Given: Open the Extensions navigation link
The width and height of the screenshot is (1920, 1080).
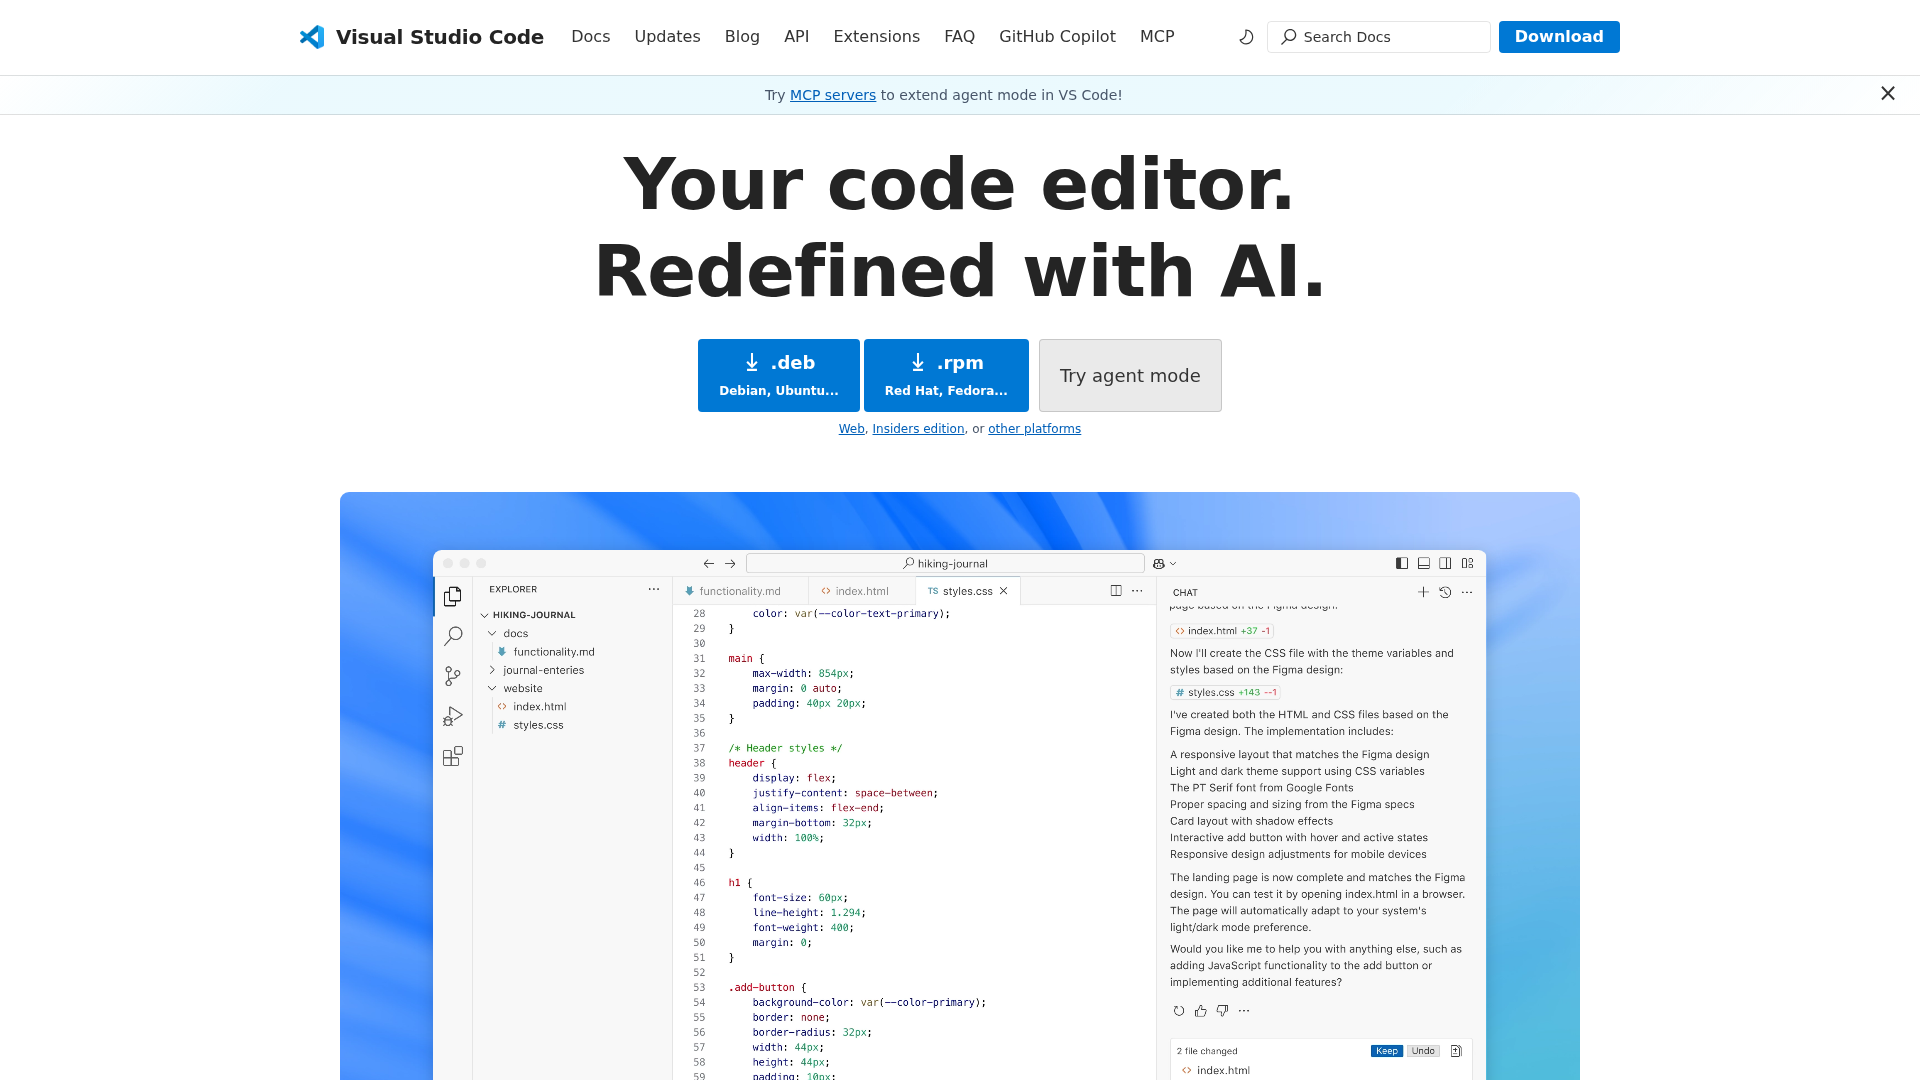Looking at the screenshot, I should tap(876, 37).
